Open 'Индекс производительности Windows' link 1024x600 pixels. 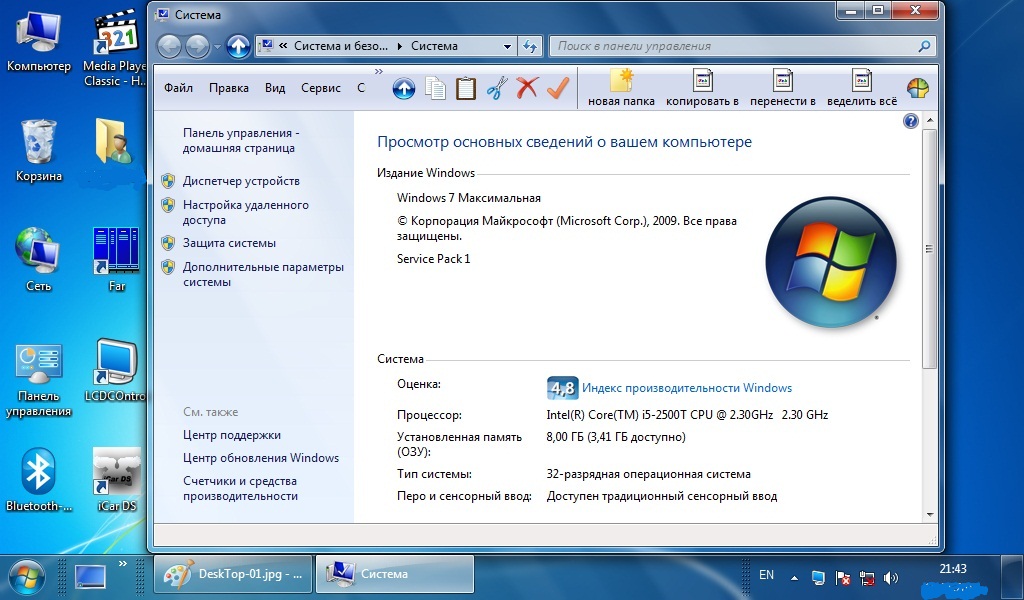[687, 388]
